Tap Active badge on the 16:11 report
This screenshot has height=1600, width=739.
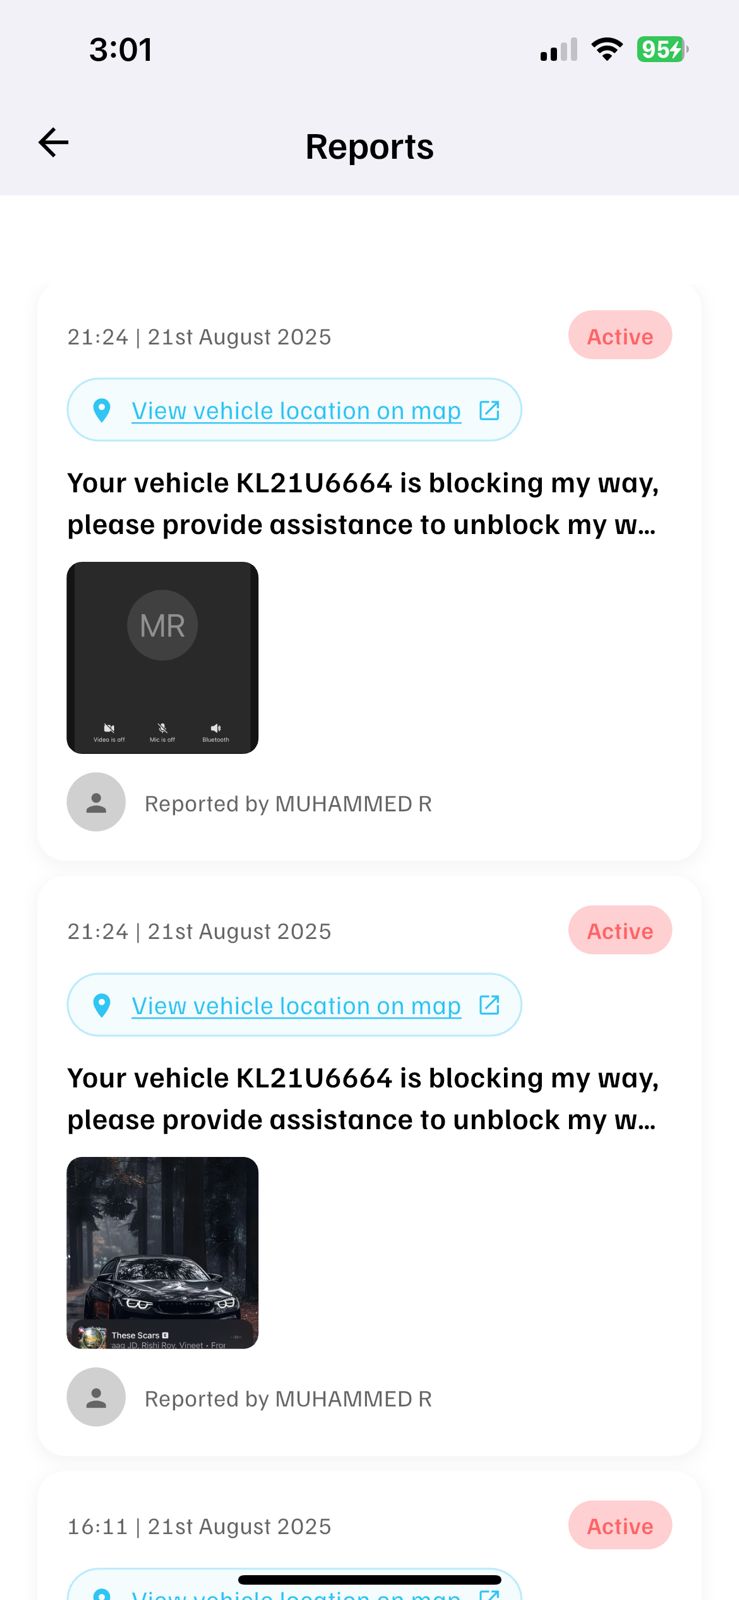point(620,1526)
